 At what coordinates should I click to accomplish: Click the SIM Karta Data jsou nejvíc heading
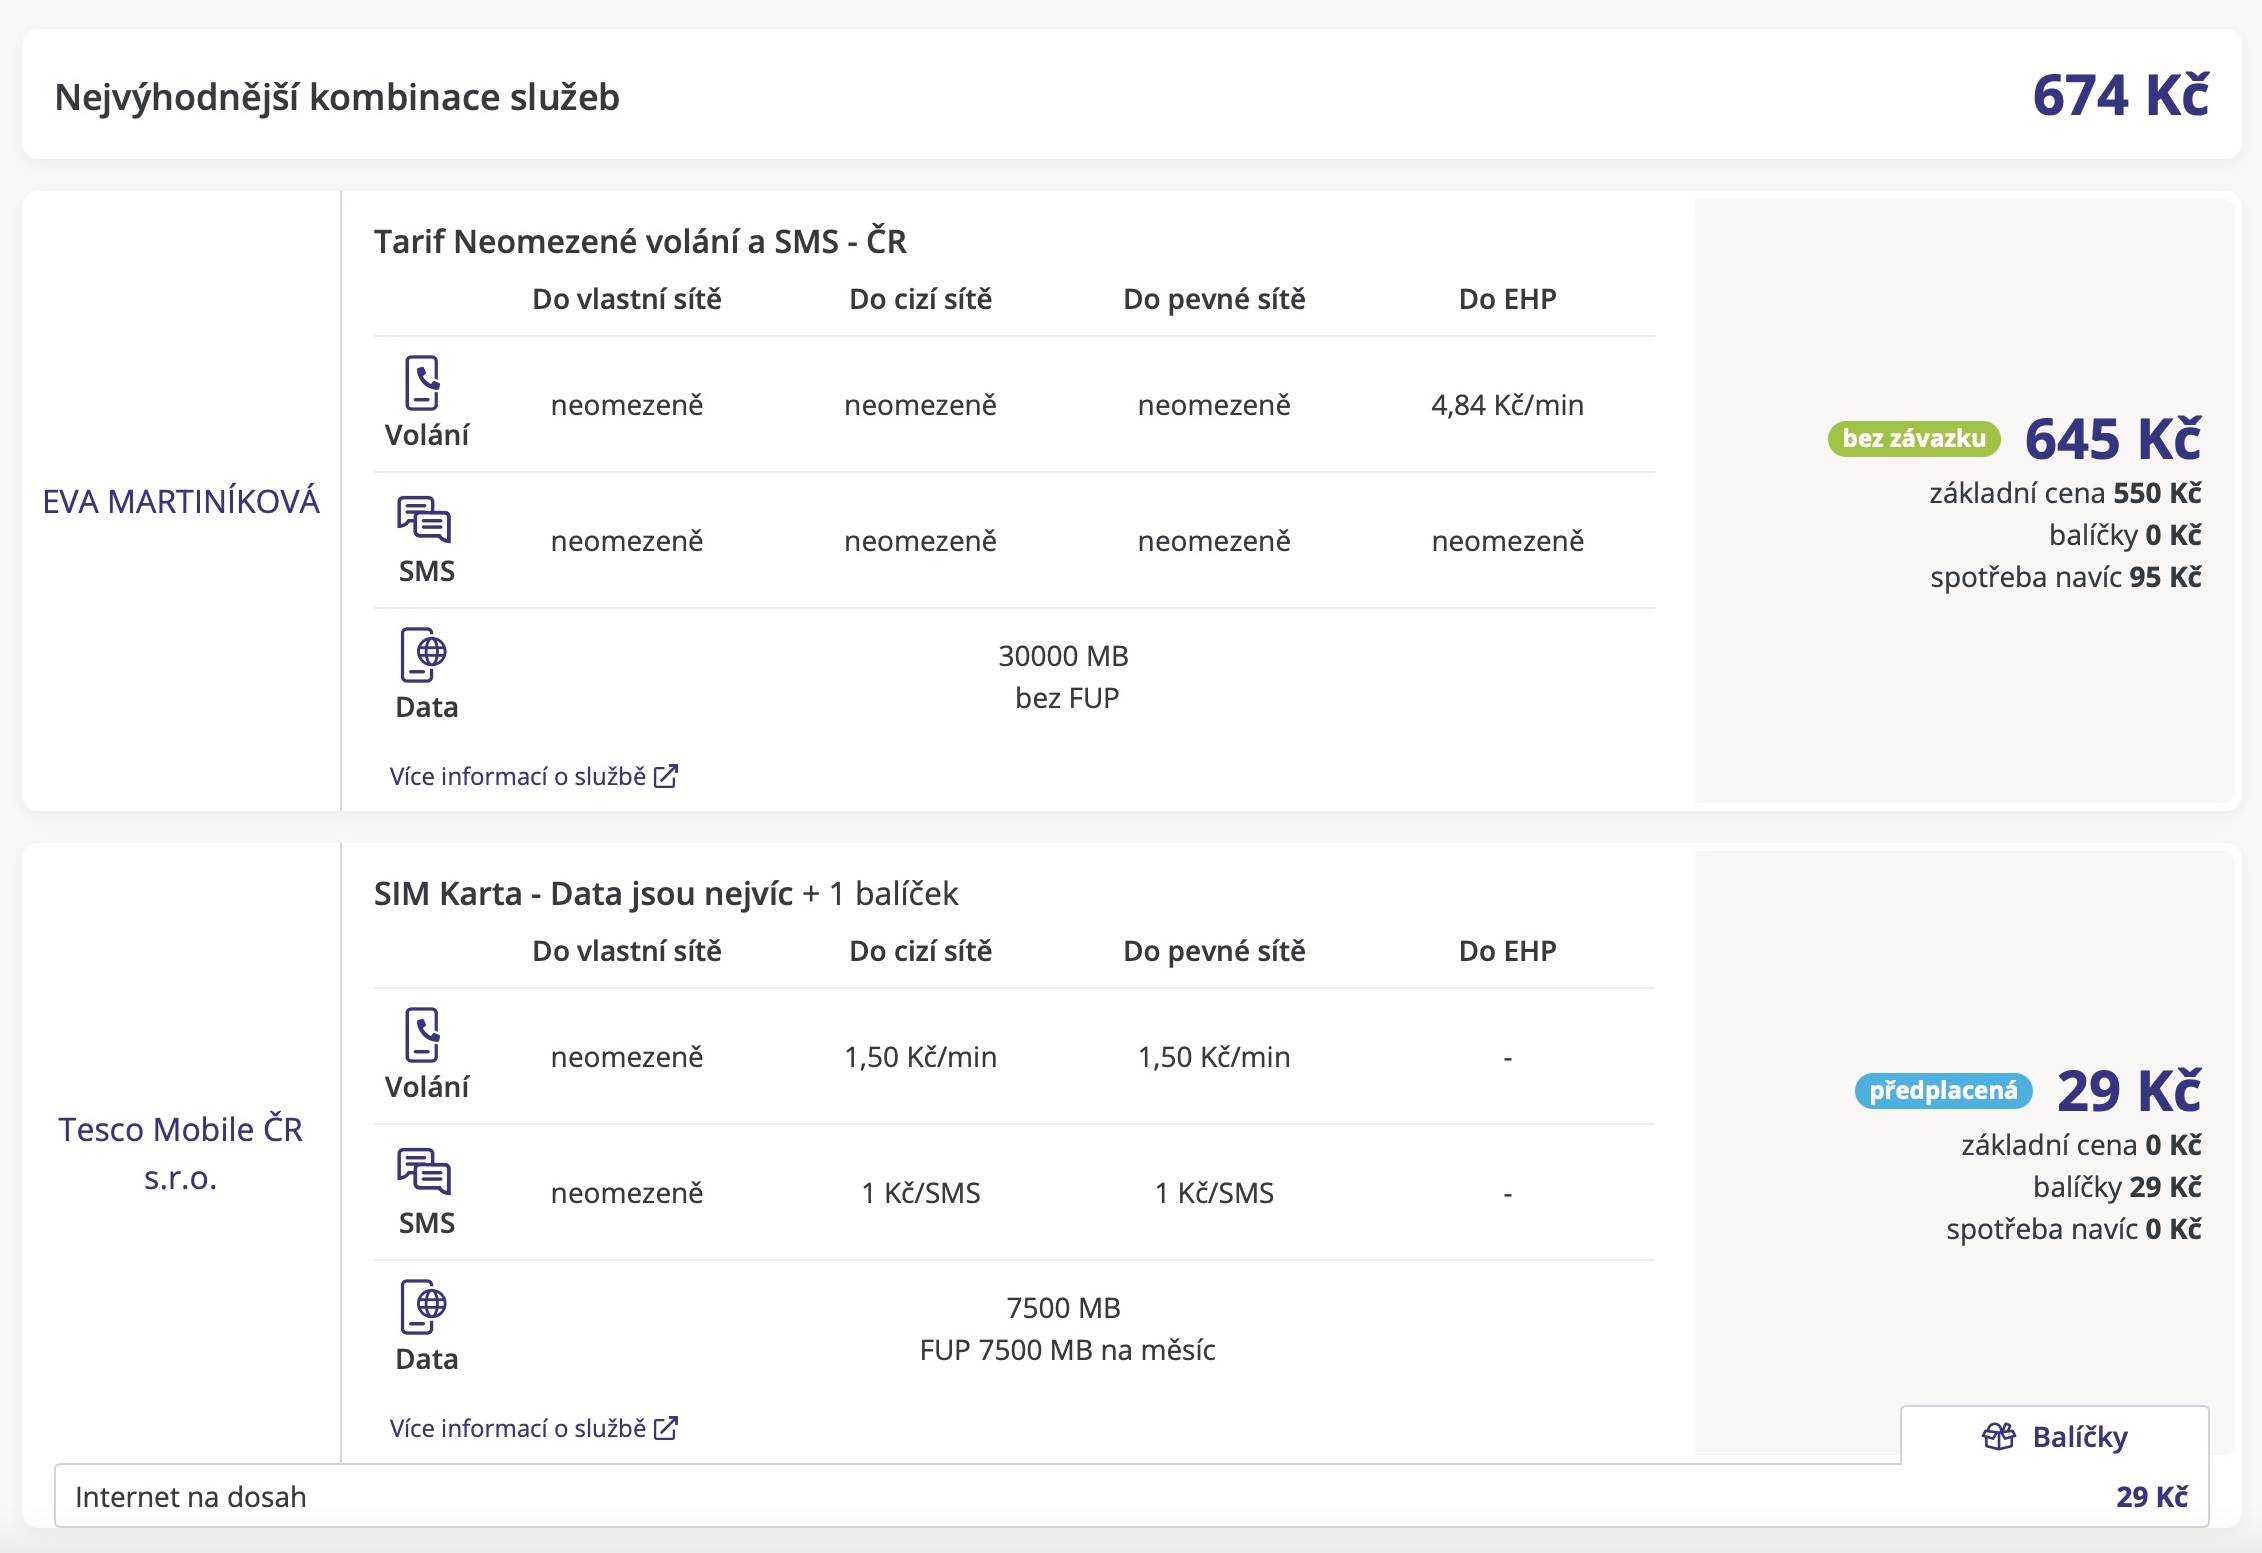(x=583, y=894)
